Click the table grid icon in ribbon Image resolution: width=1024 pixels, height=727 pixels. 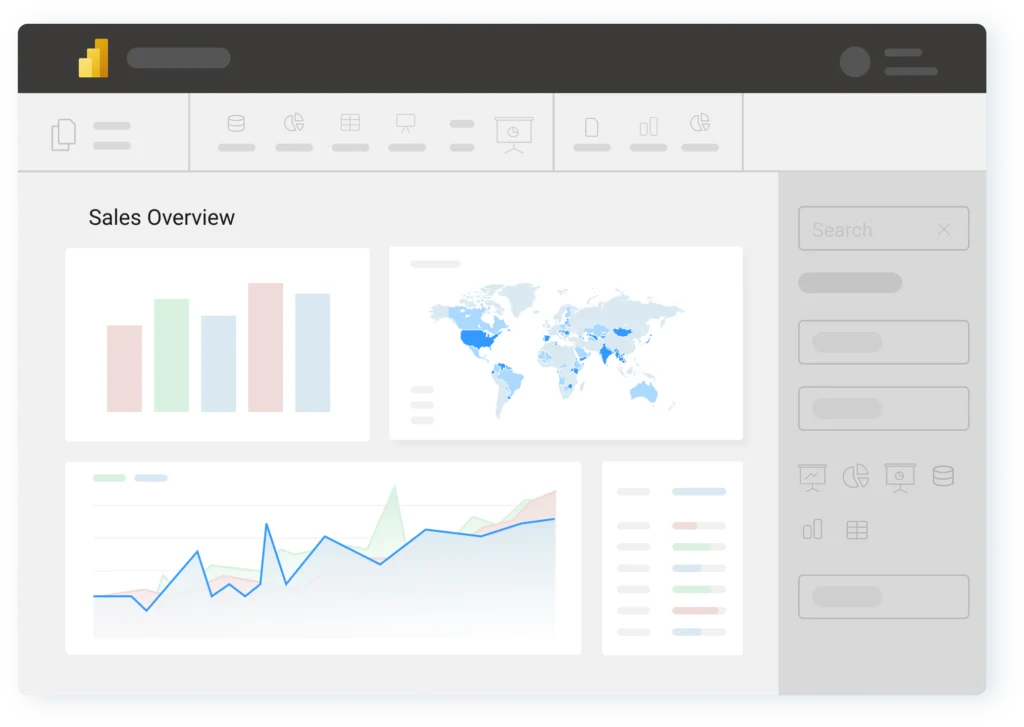coord(350,123)
